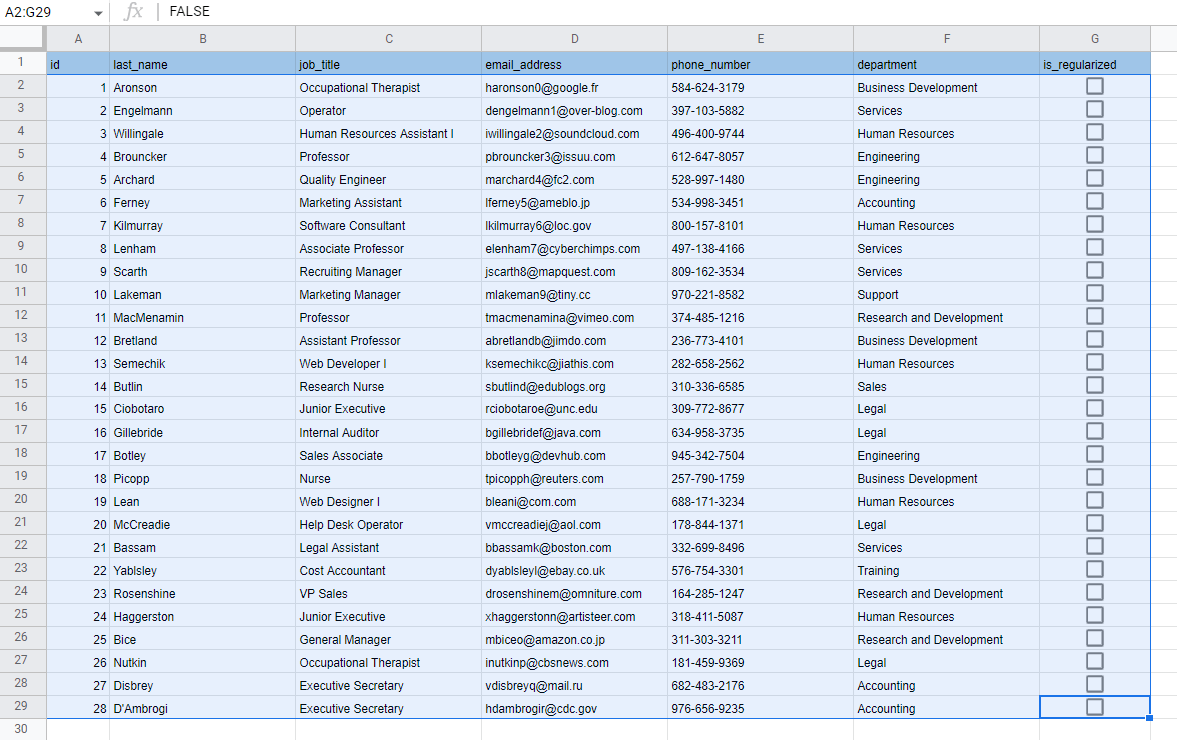The image size is (1177, 740).
Task: Click the select-all corner button
Action: click(x=22, y=38)
